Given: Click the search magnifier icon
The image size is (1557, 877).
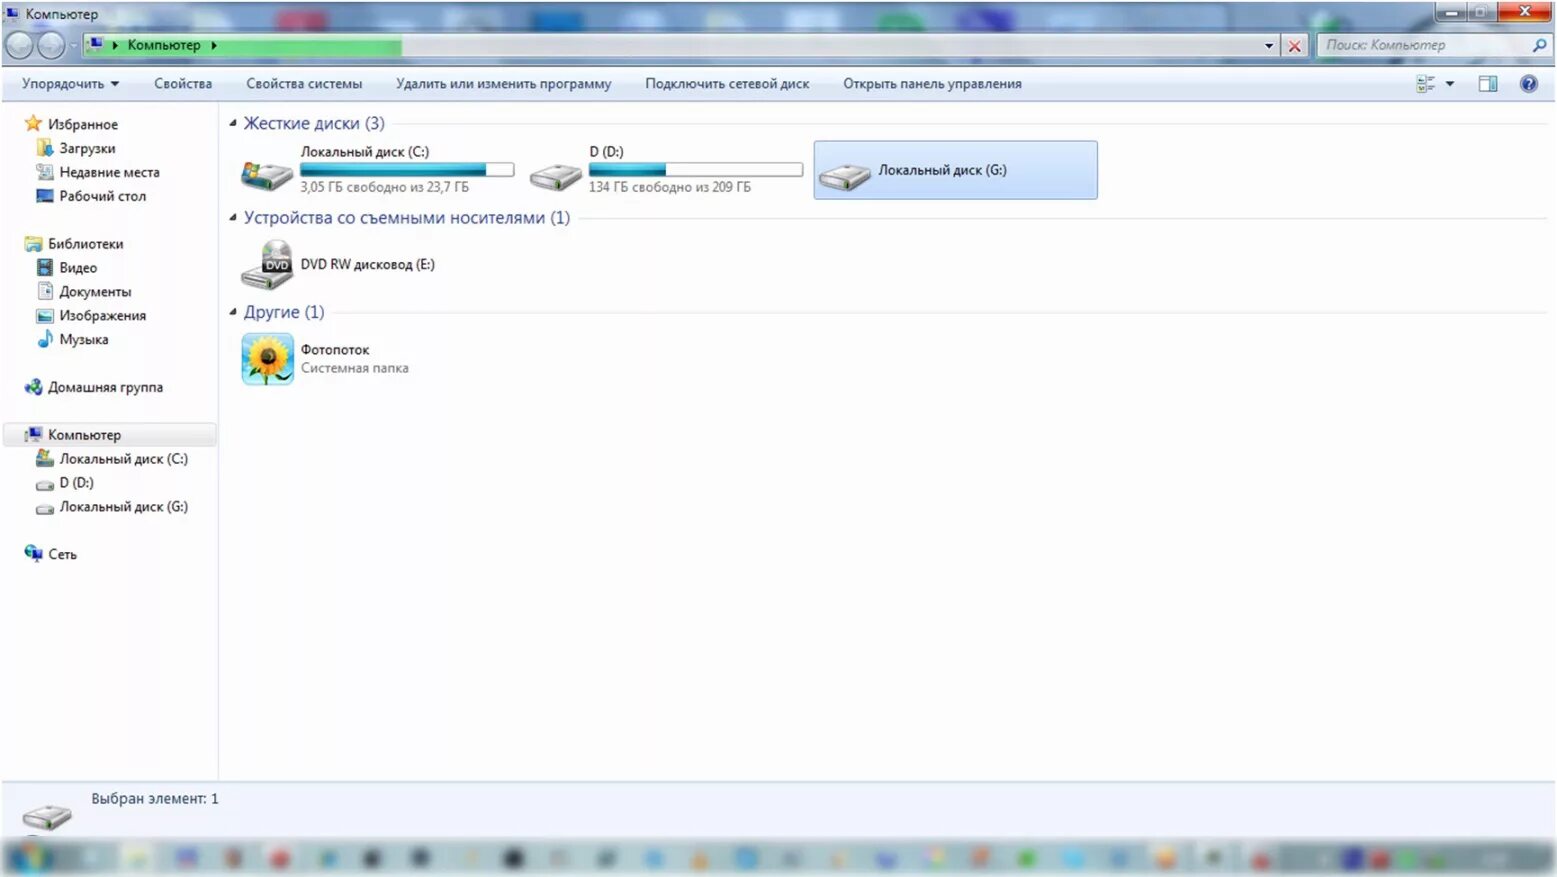Looking at the screenshot, I should pyautogui.click(x=1539, y=45).
